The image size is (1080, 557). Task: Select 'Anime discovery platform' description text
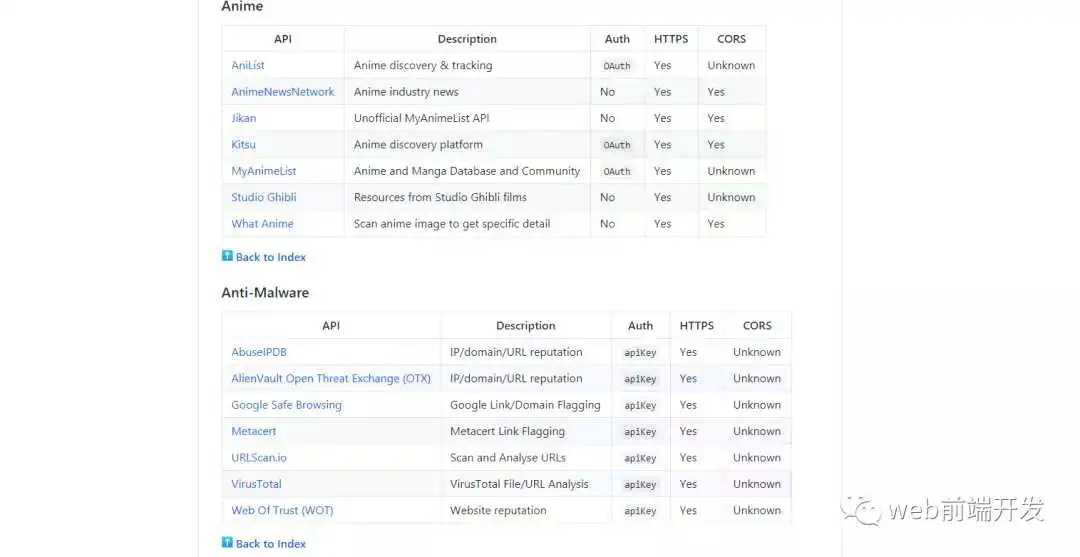pos(418,145)
